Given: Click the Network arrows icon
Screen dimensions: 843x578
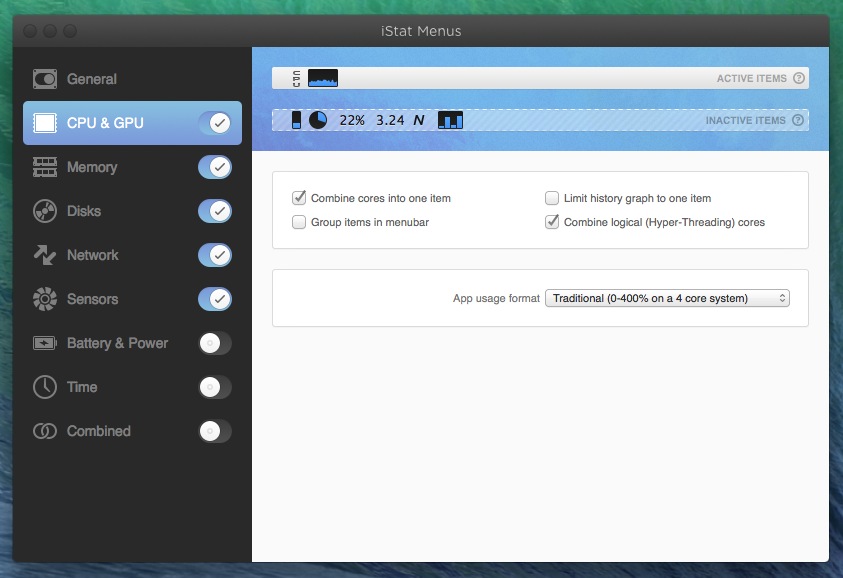Looking at the screenshot, I should coord(45,255).
